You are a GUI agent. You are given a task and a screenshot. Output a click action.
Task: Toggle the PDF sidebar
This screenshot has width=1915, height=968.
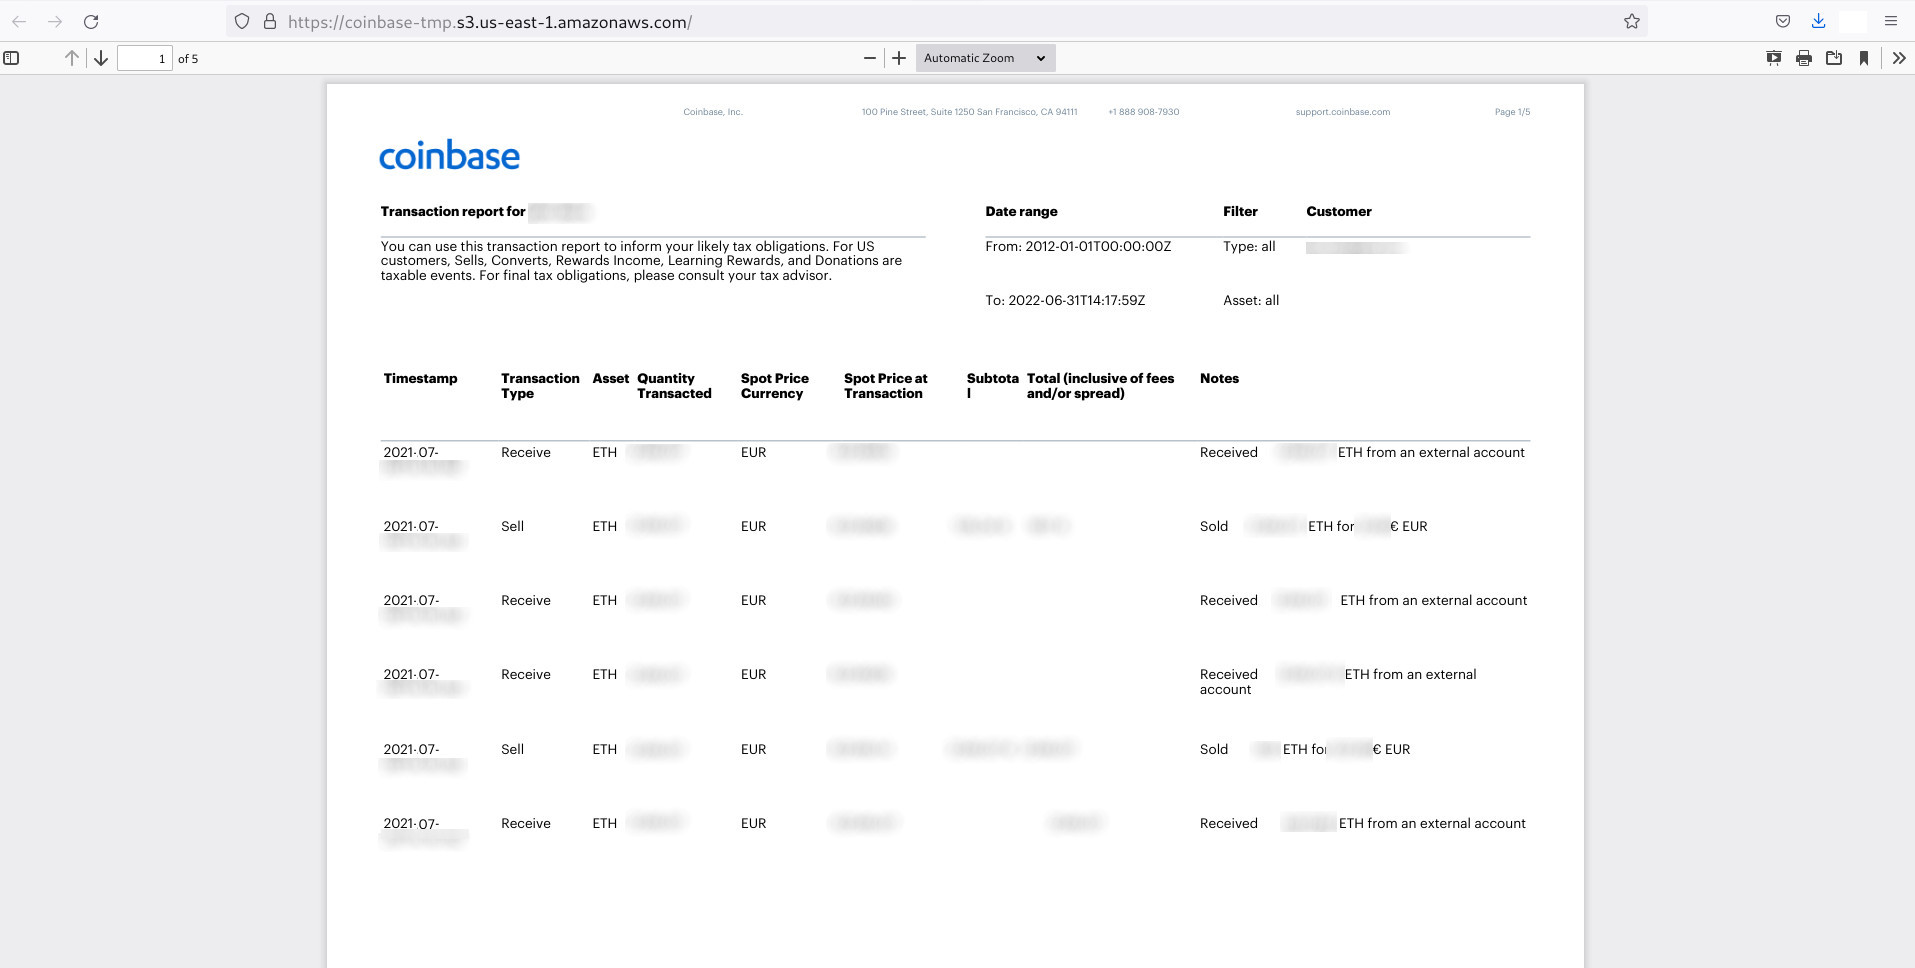coord(12,58)
